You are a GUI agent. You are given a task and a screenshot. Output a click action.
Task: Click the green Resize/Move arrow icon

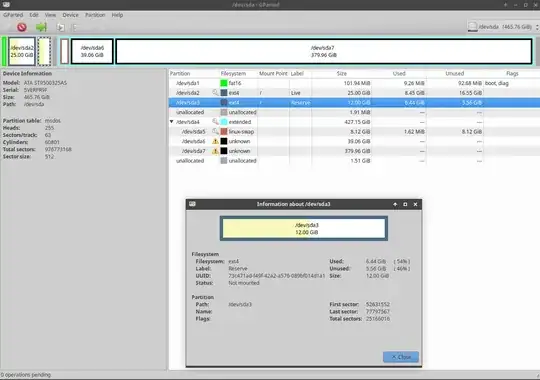41,27
